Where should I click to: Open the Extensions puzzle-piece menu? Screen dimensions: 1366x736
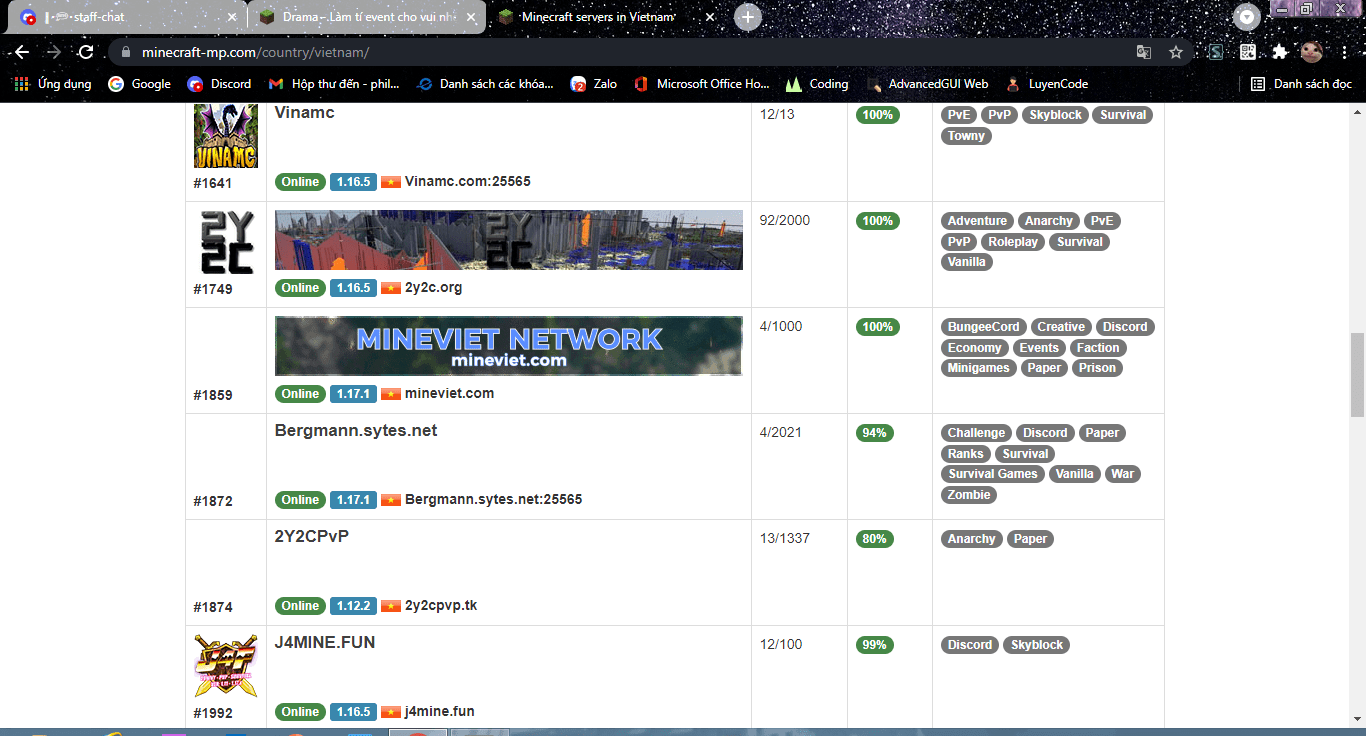(1280, 52)
